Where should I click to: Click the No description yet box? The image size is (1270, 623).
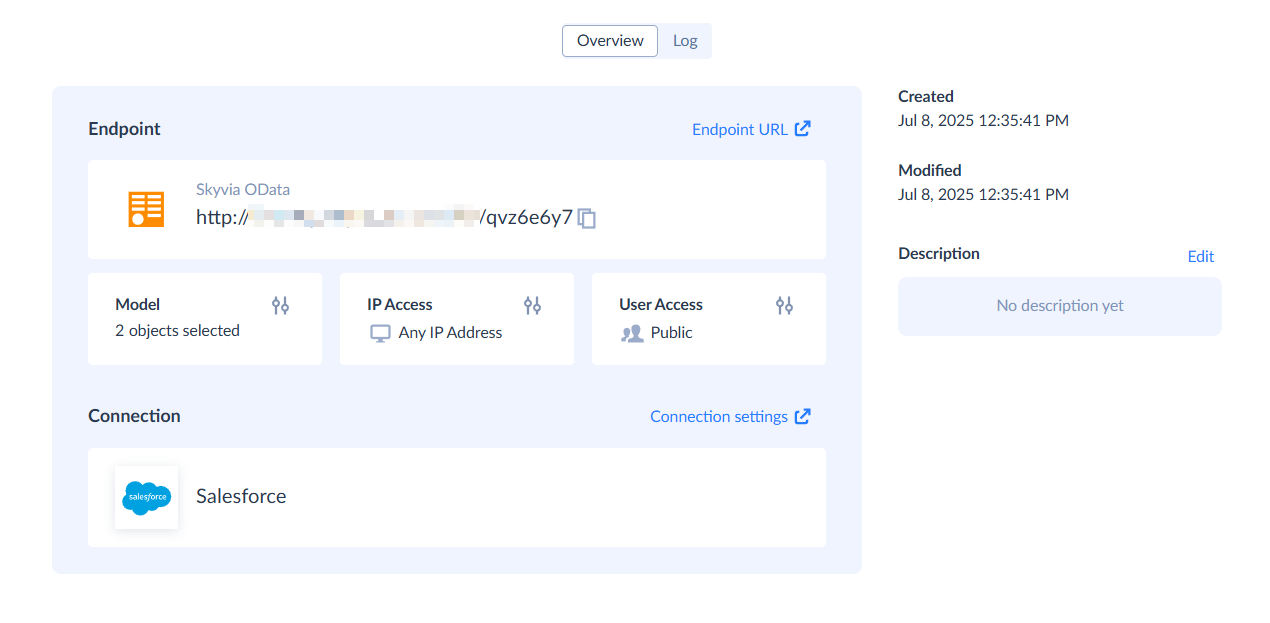click(1060, 306)
